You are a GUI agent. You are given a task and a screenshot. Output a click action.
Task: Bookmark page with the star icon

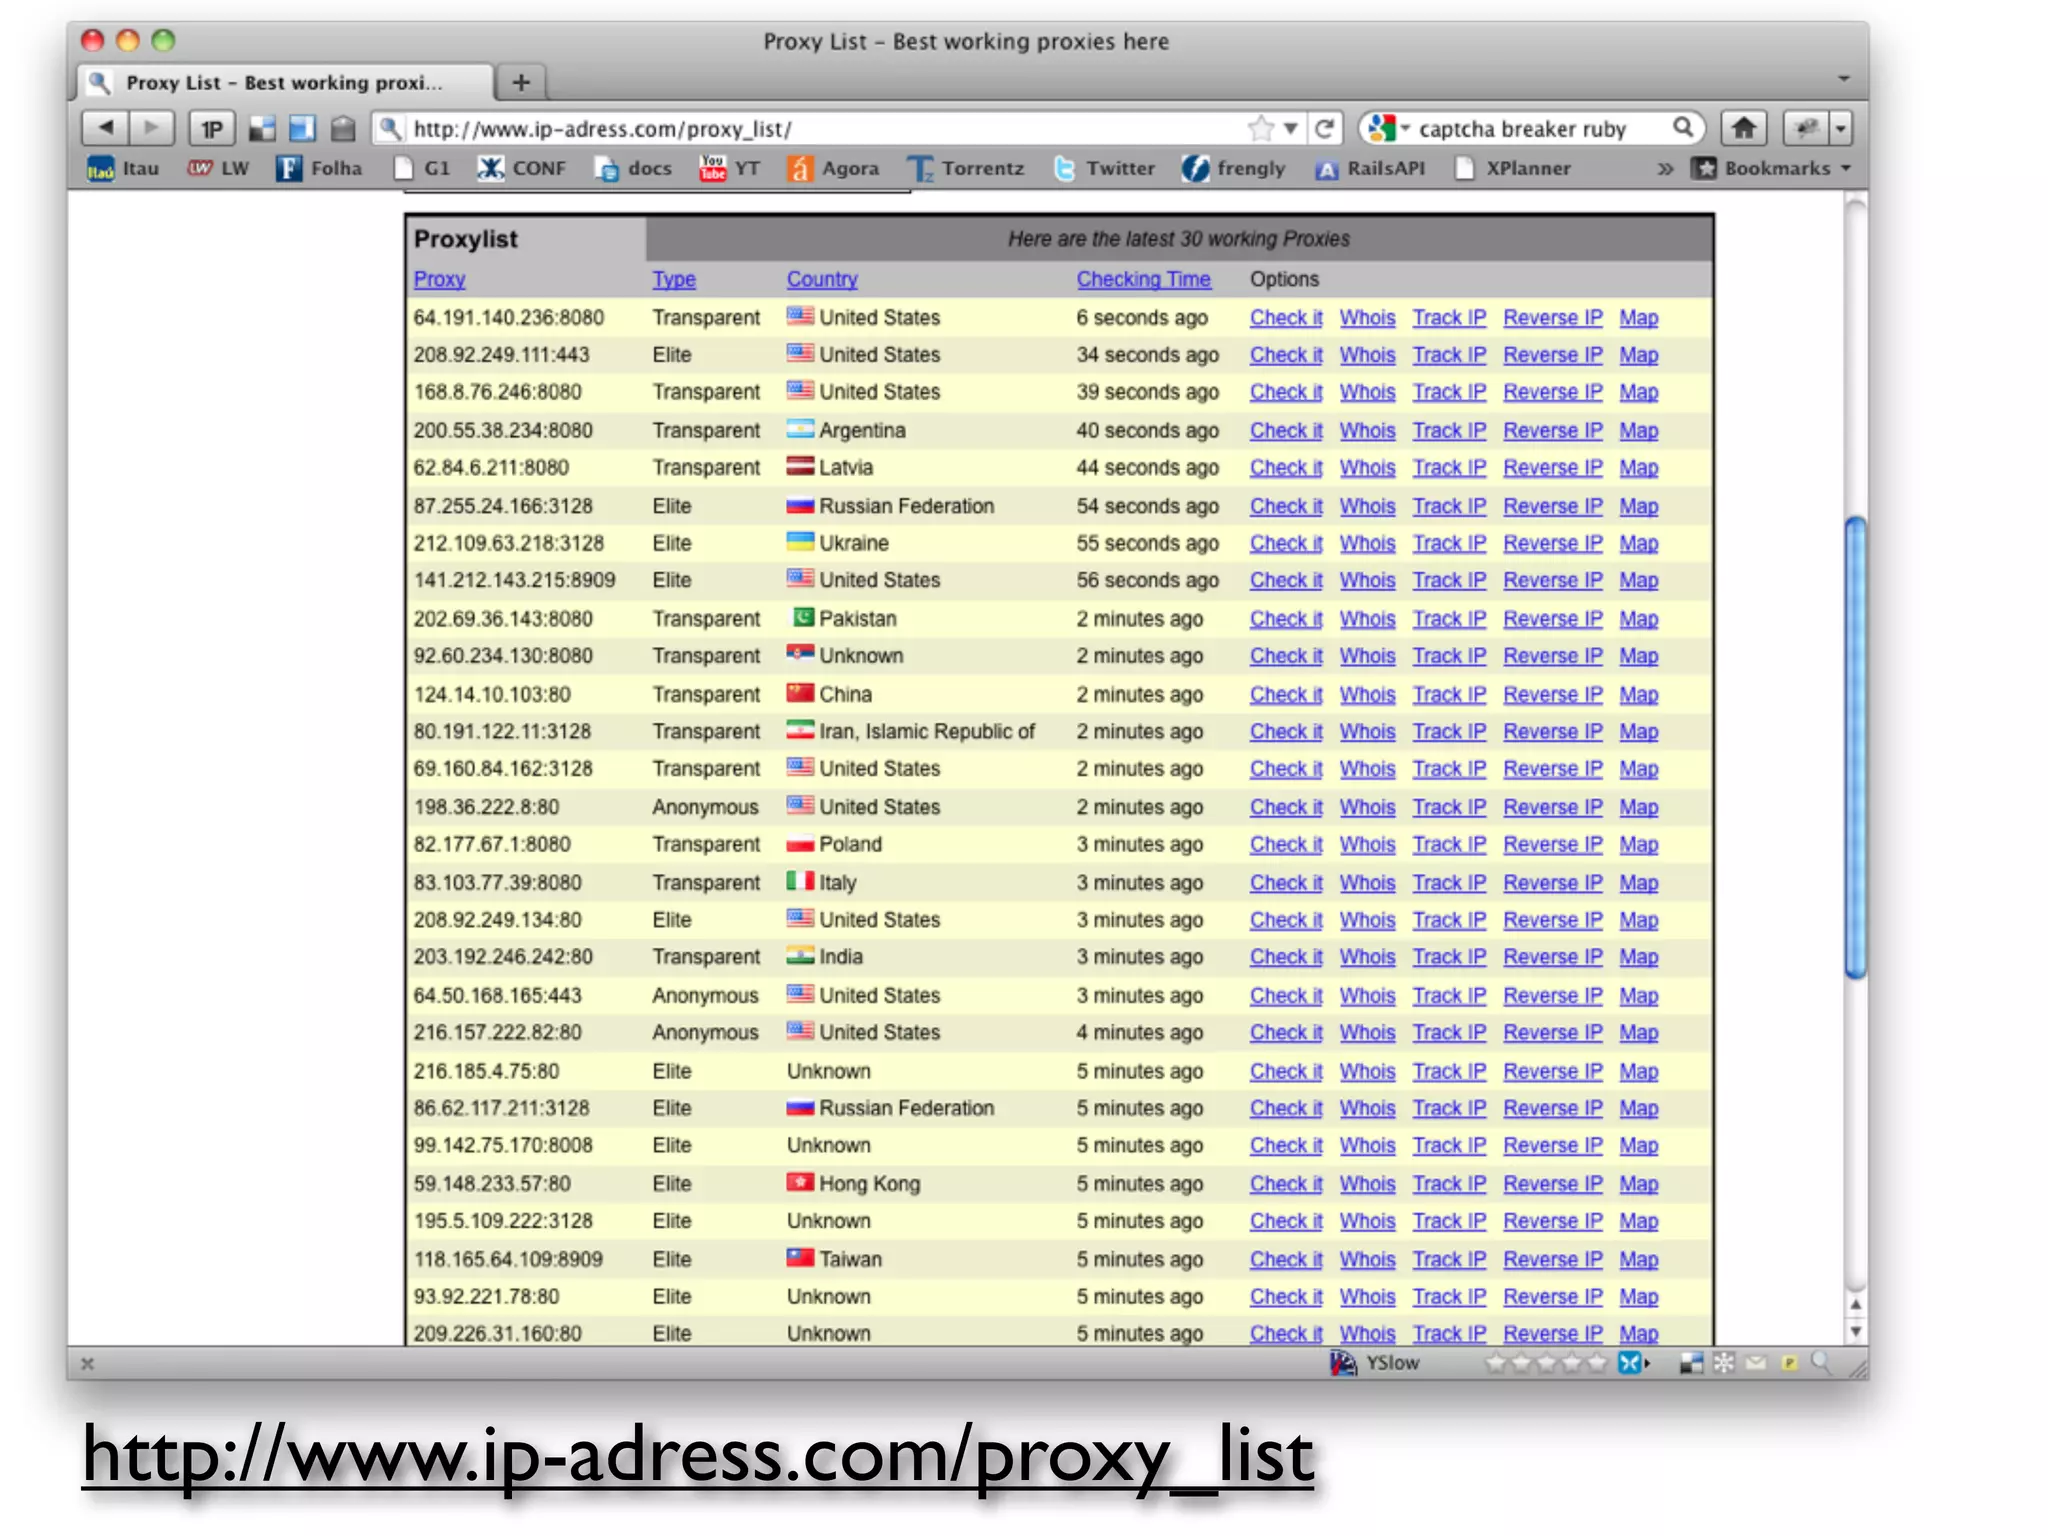(1261, 128)
